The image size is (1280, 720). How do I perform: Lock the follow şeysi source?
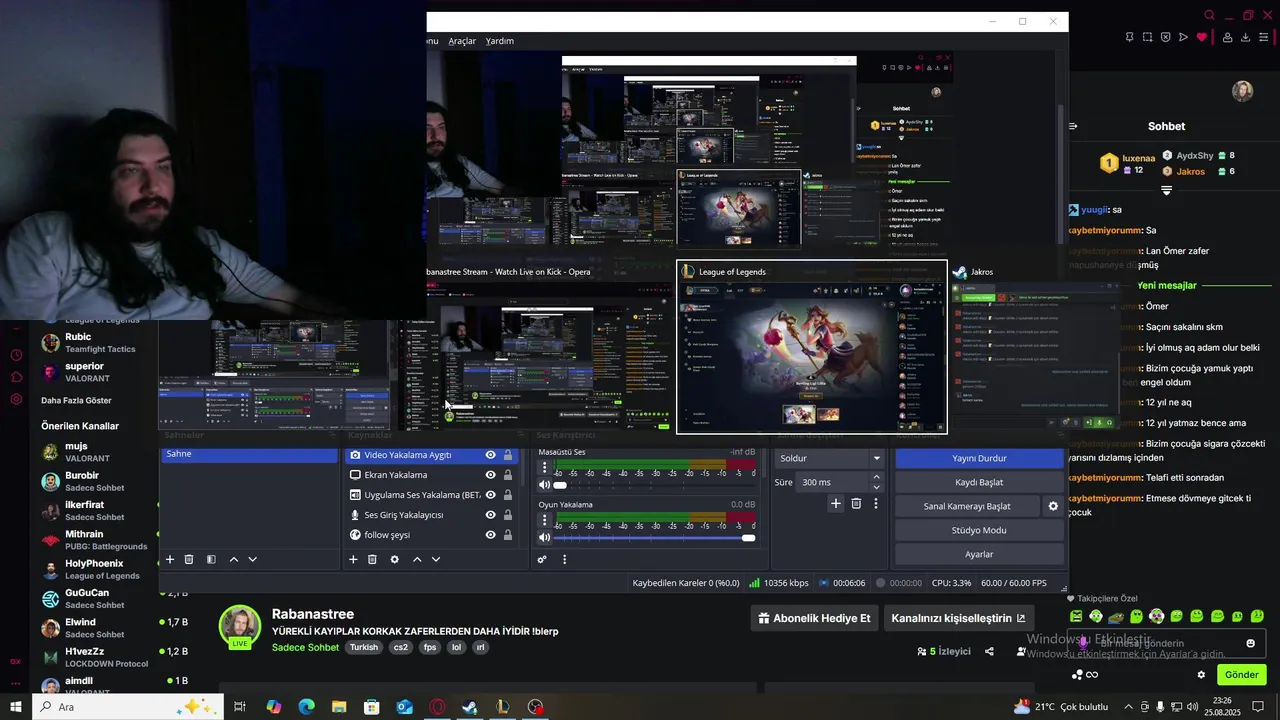[508, 535]
